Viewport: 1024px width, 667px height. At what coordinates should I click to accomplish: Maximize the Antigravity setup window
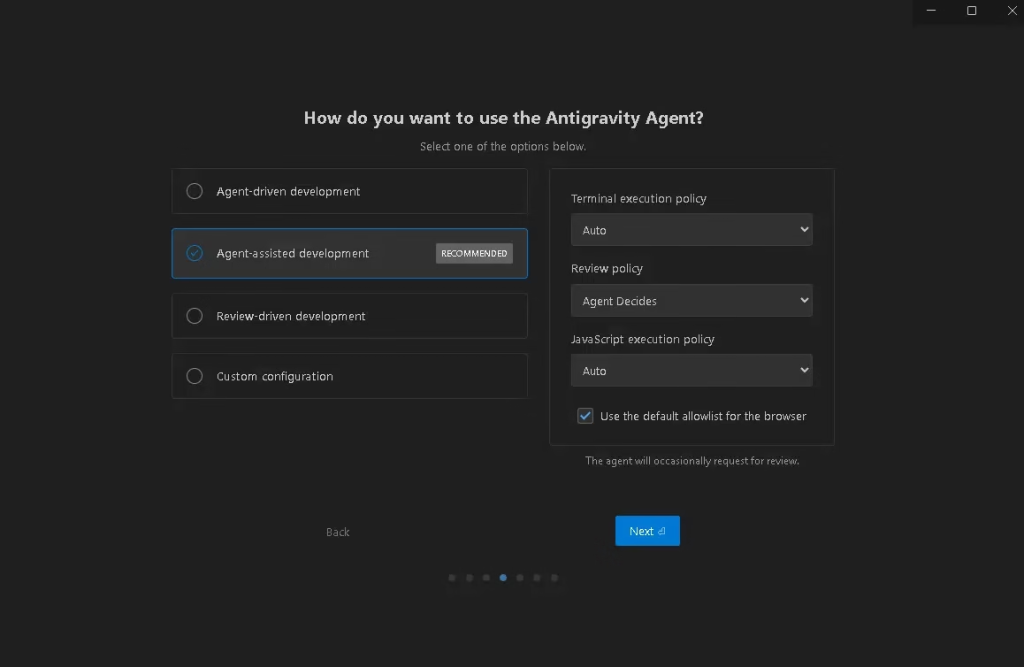coord(971,11)
